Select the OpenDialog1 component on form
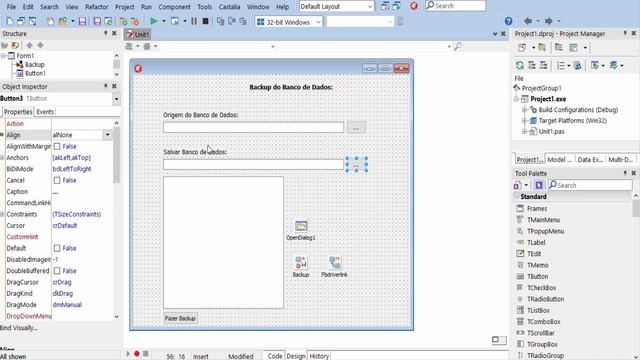 pyautogui.click(x=301, y=227)
